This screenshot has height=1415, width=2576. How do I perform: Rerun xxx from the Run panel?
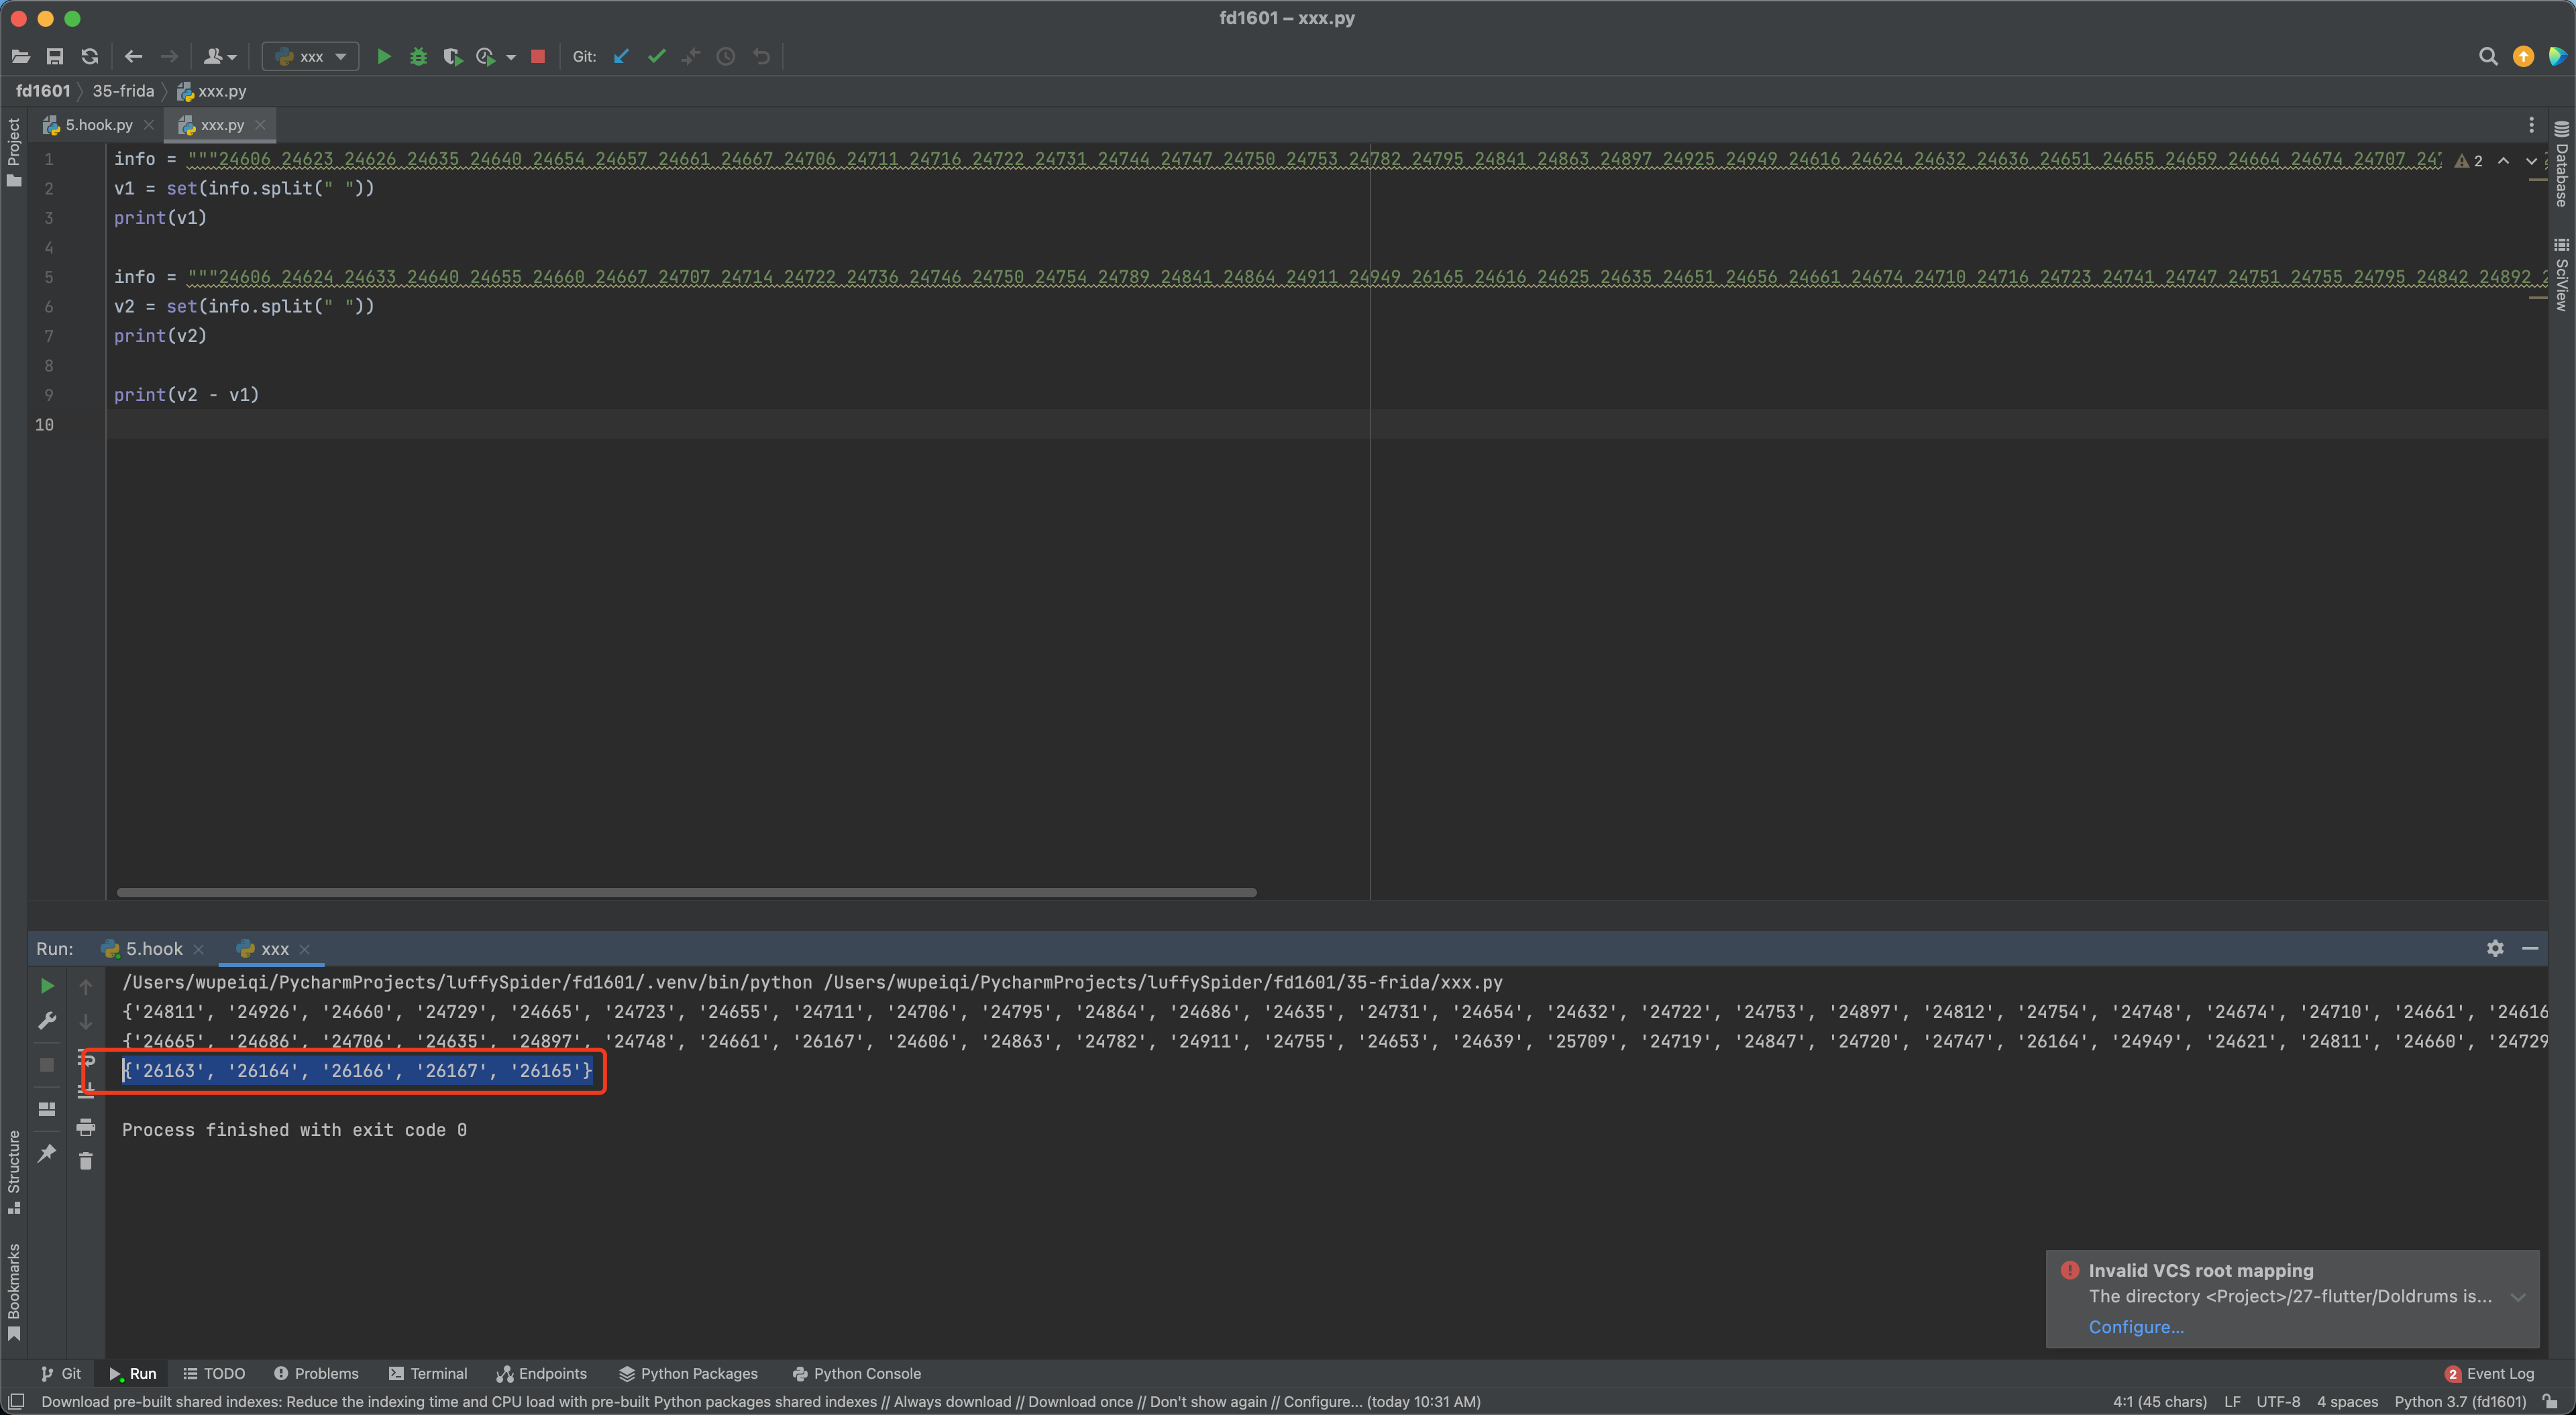point(47,986)
